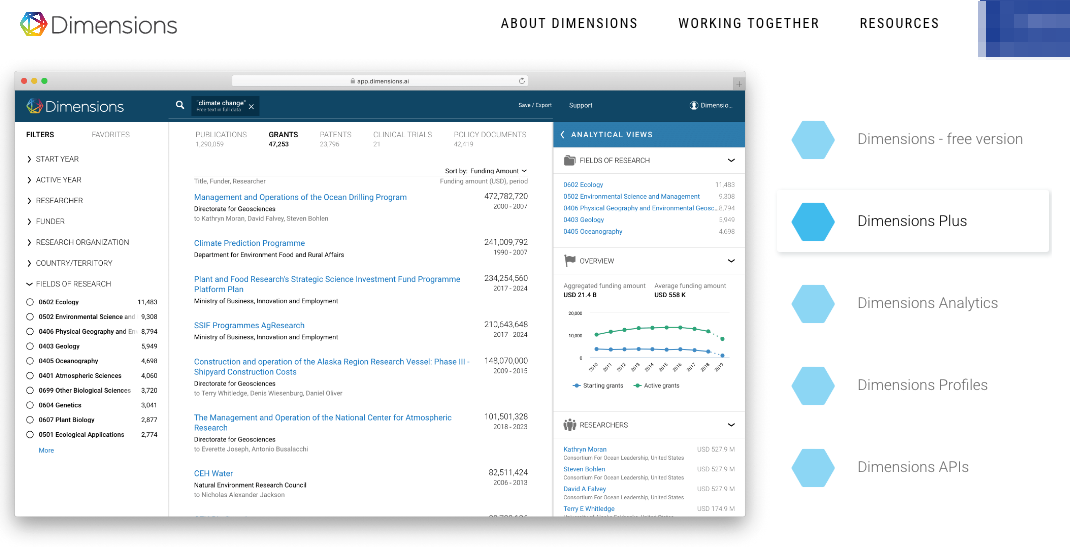This screenshot has width=1070, height=551.
Task: Click the back chevron beside Analytical Views
Action: click(562, 135)
